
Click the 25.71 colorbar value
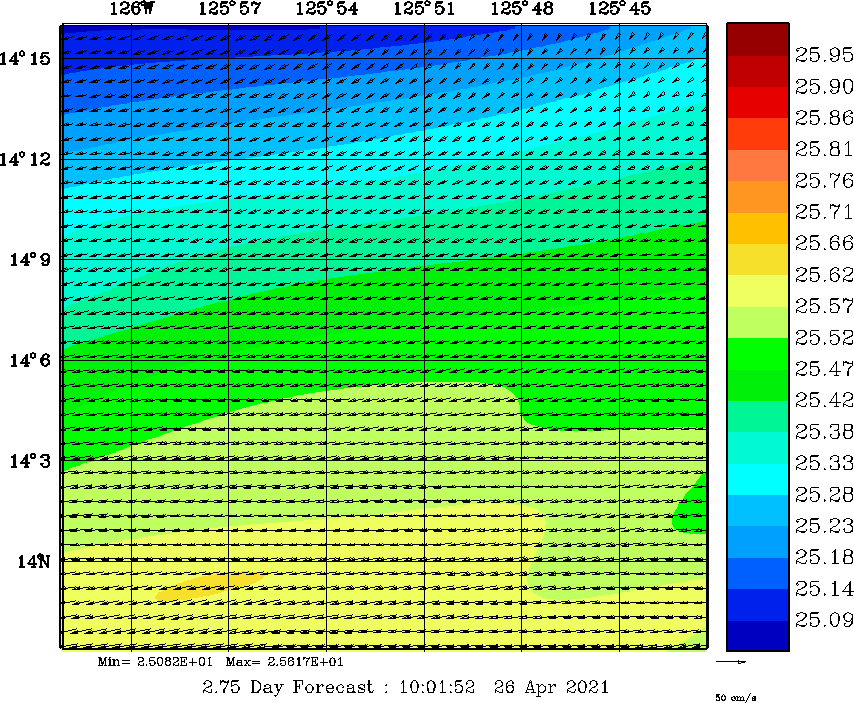[x=824, y=211]
